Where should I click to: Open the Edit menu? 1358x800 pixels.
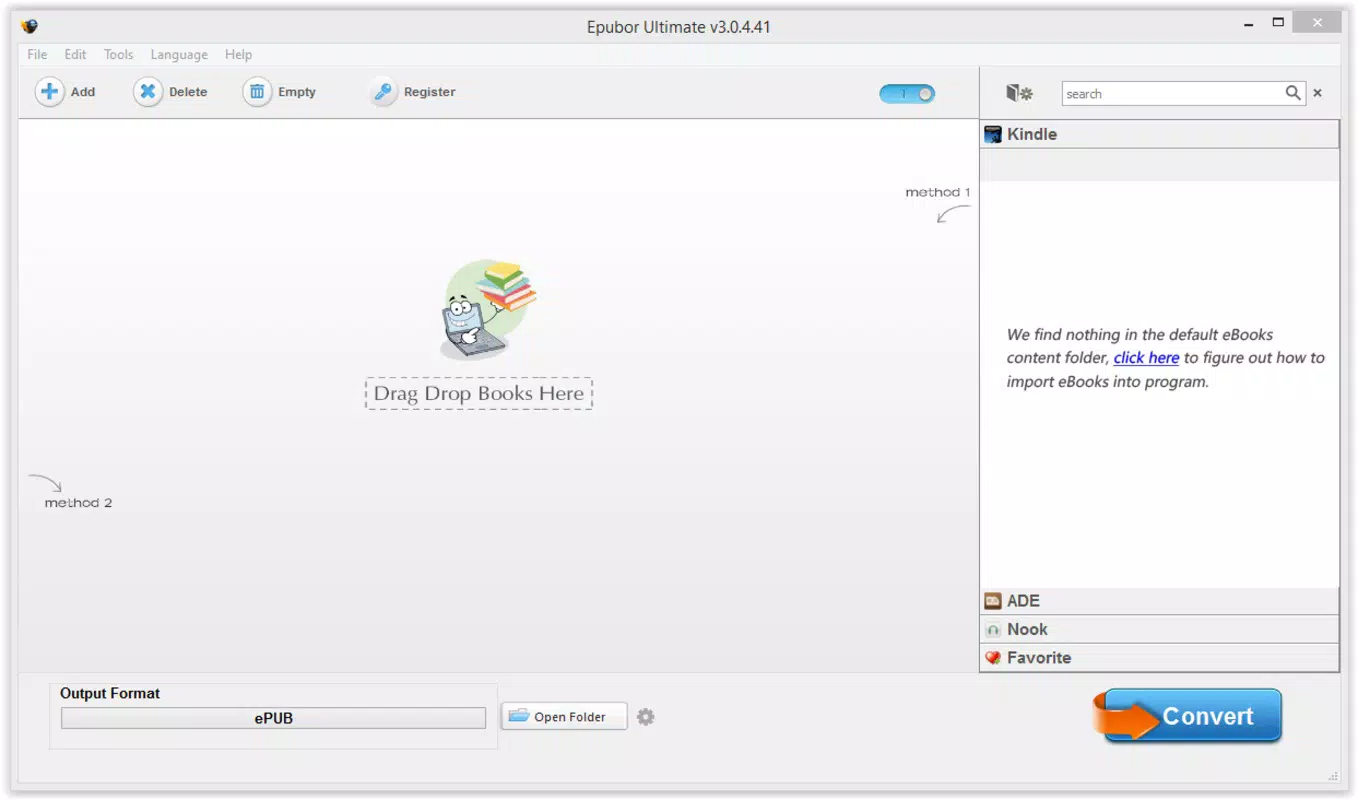point(75,55)
